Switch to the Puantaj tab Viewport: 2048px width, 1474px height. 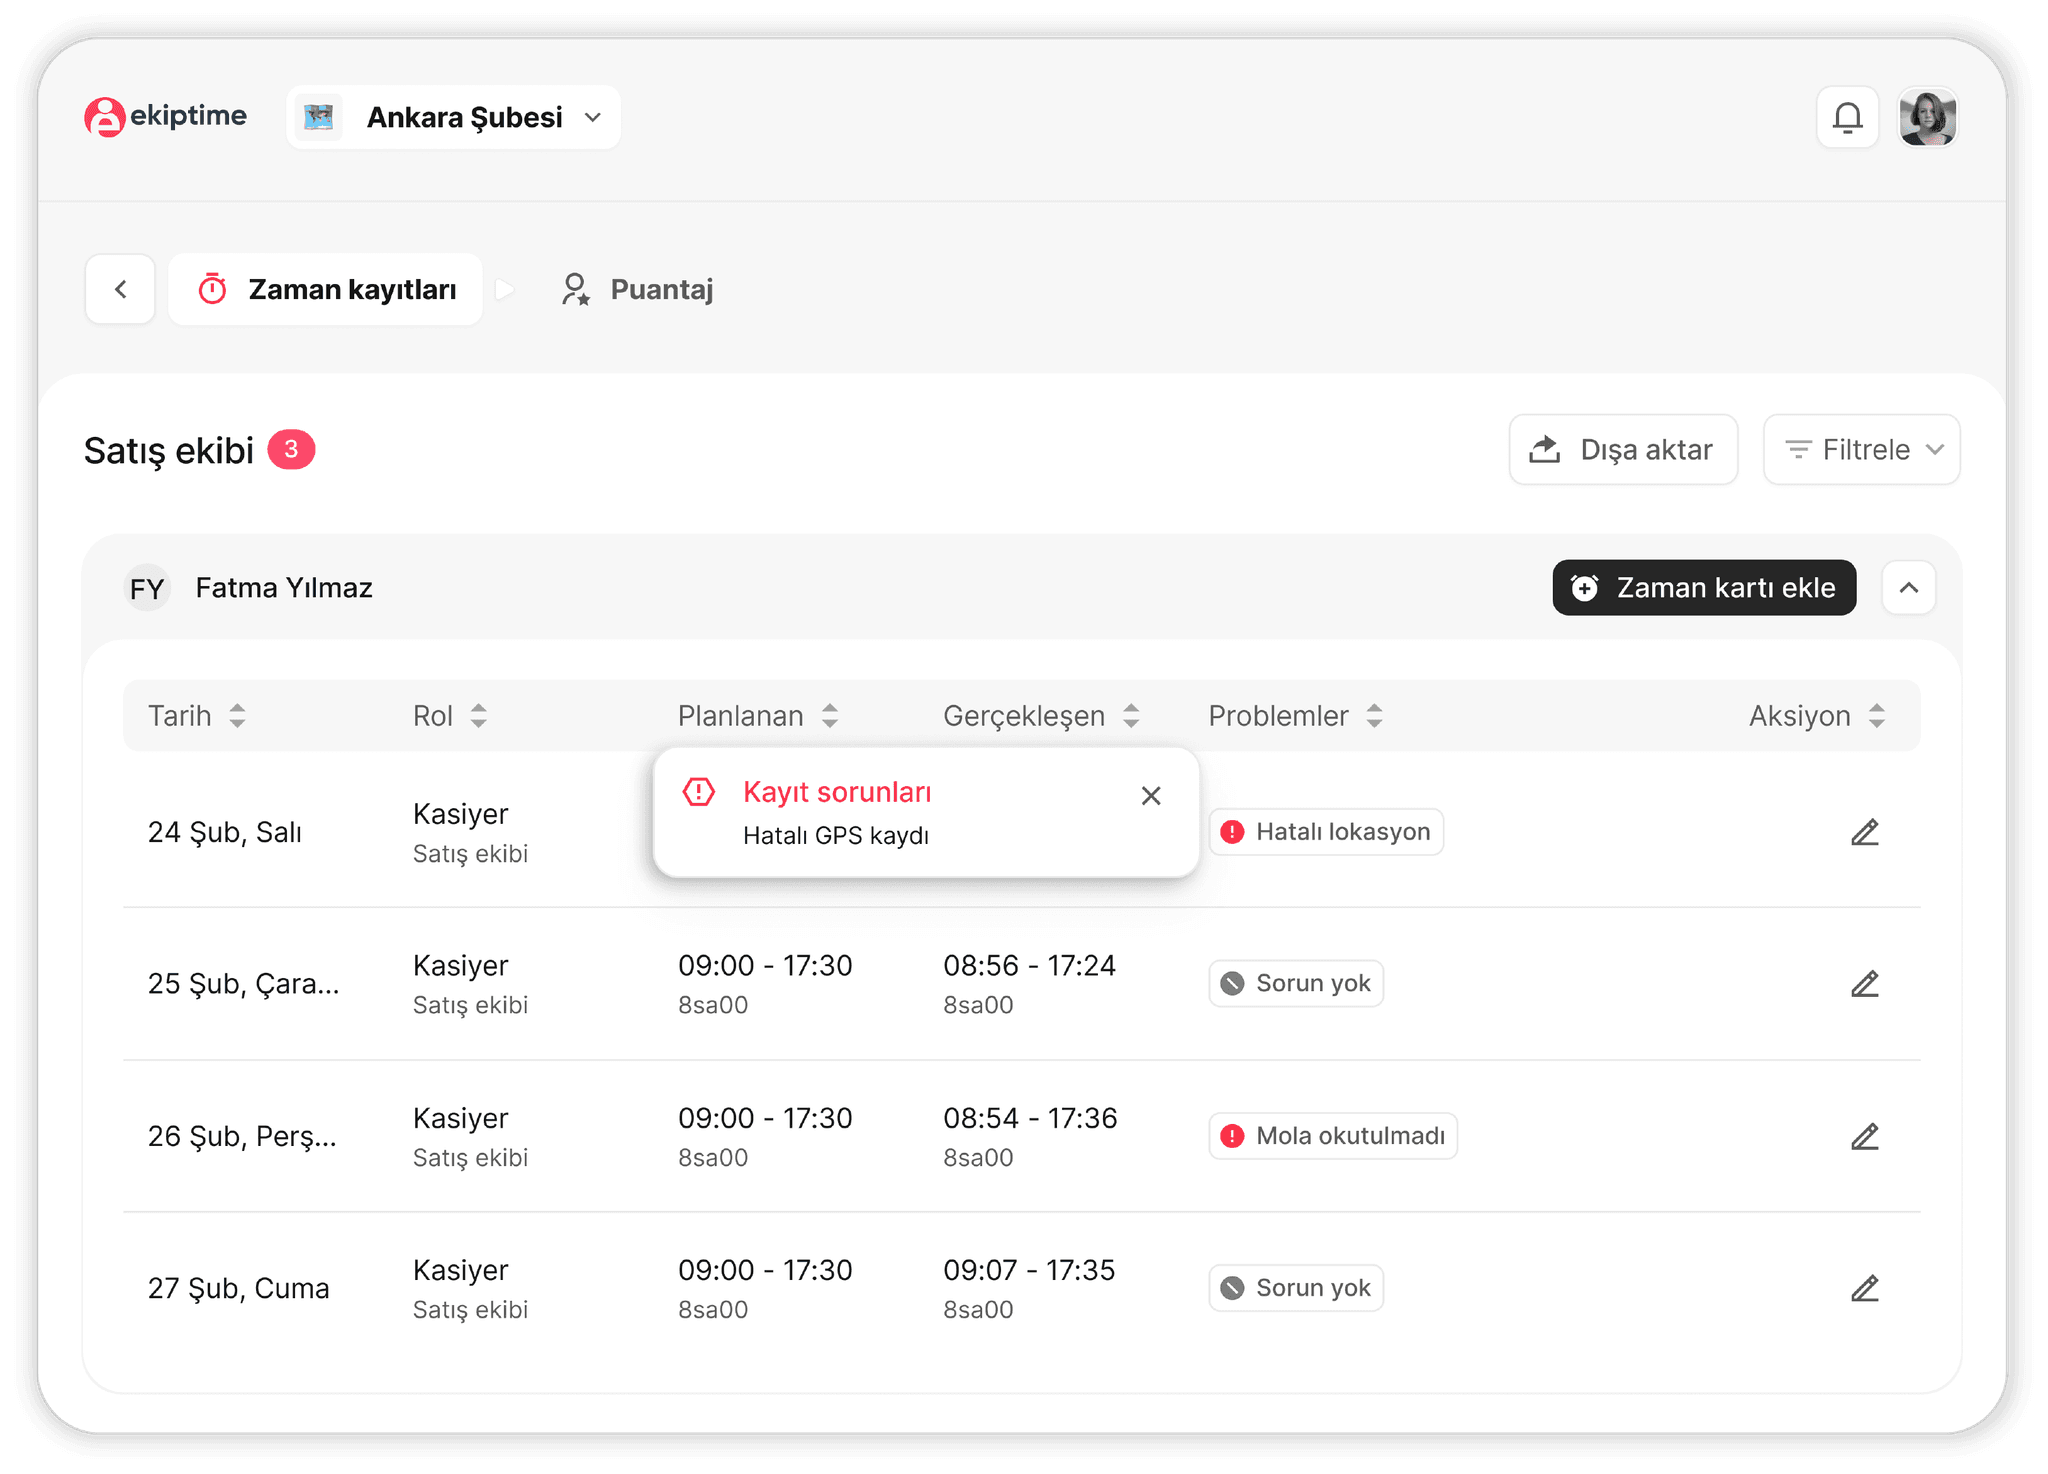tap(637, 289)
